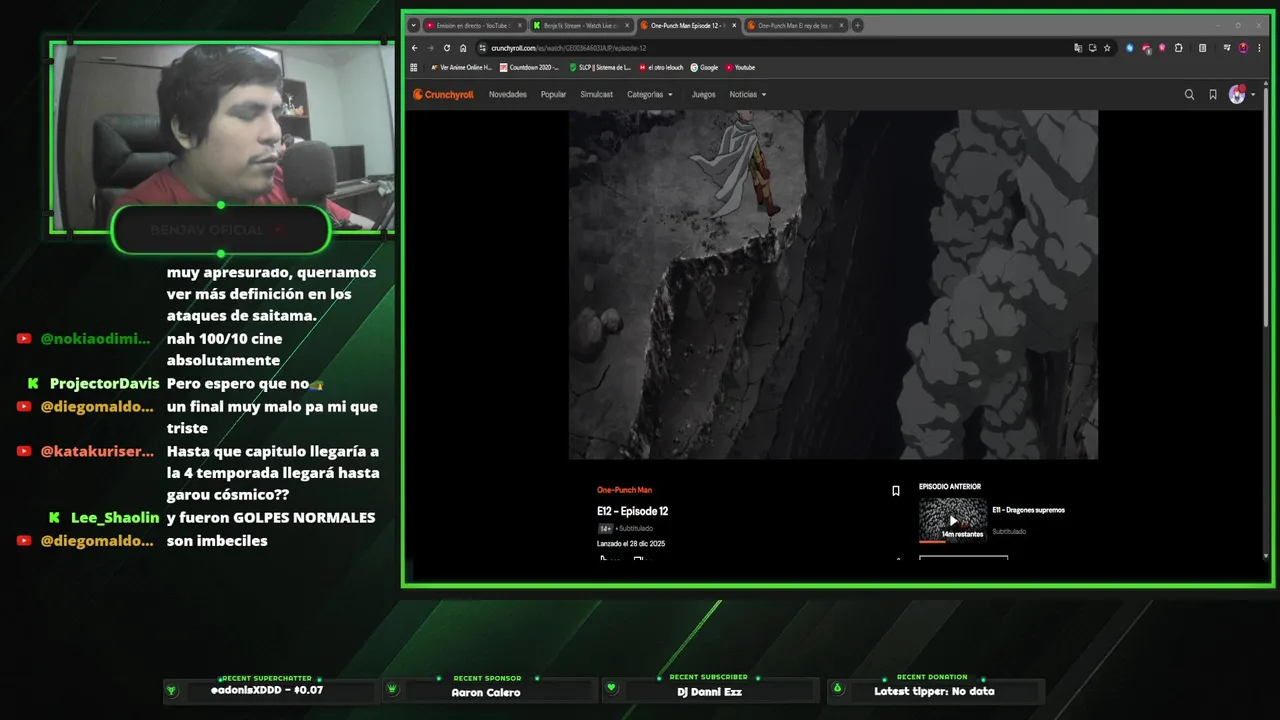Image resolution: width=1280 pixels, height=720 pixels.
Task: Expand the Categorías dropdown
Action: coord(650,95)
